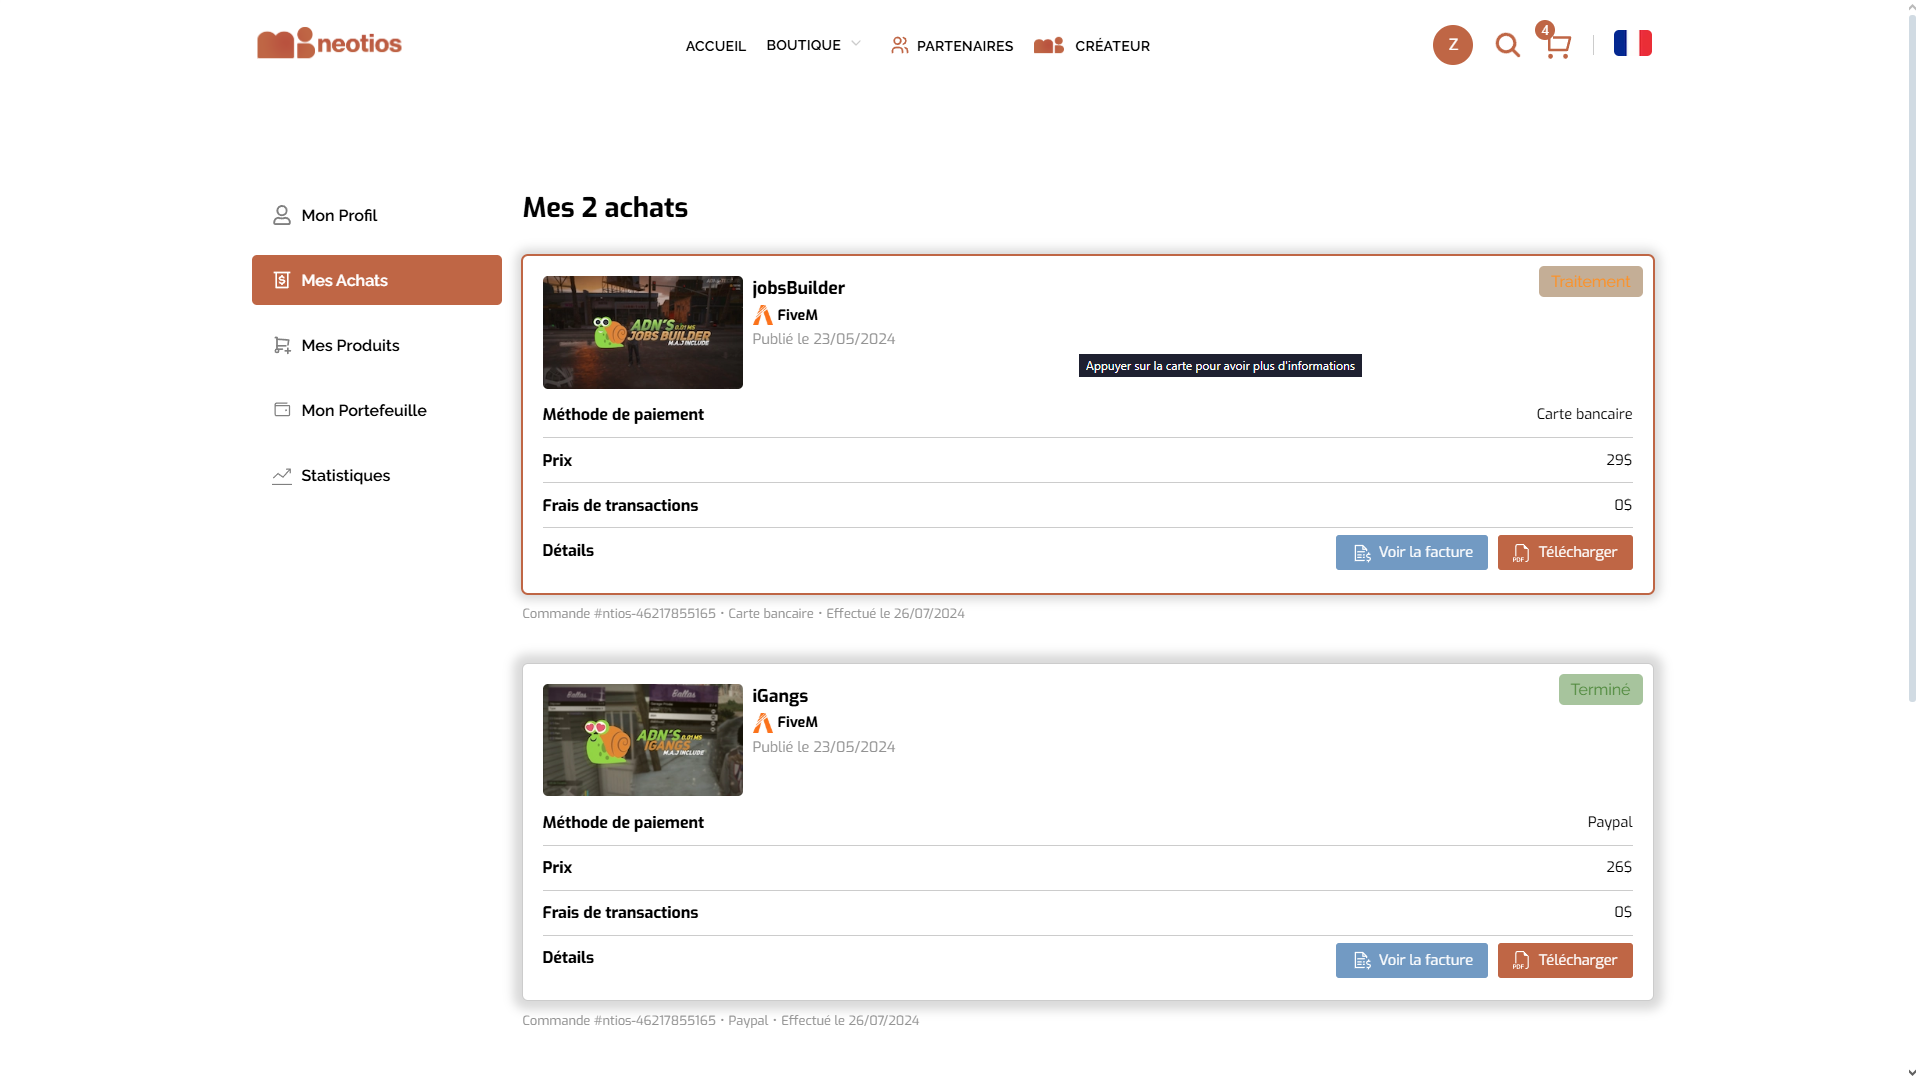The image size is (1917, 1079).
Task: Open the search magnifier icon
Action: point(1507,45)
